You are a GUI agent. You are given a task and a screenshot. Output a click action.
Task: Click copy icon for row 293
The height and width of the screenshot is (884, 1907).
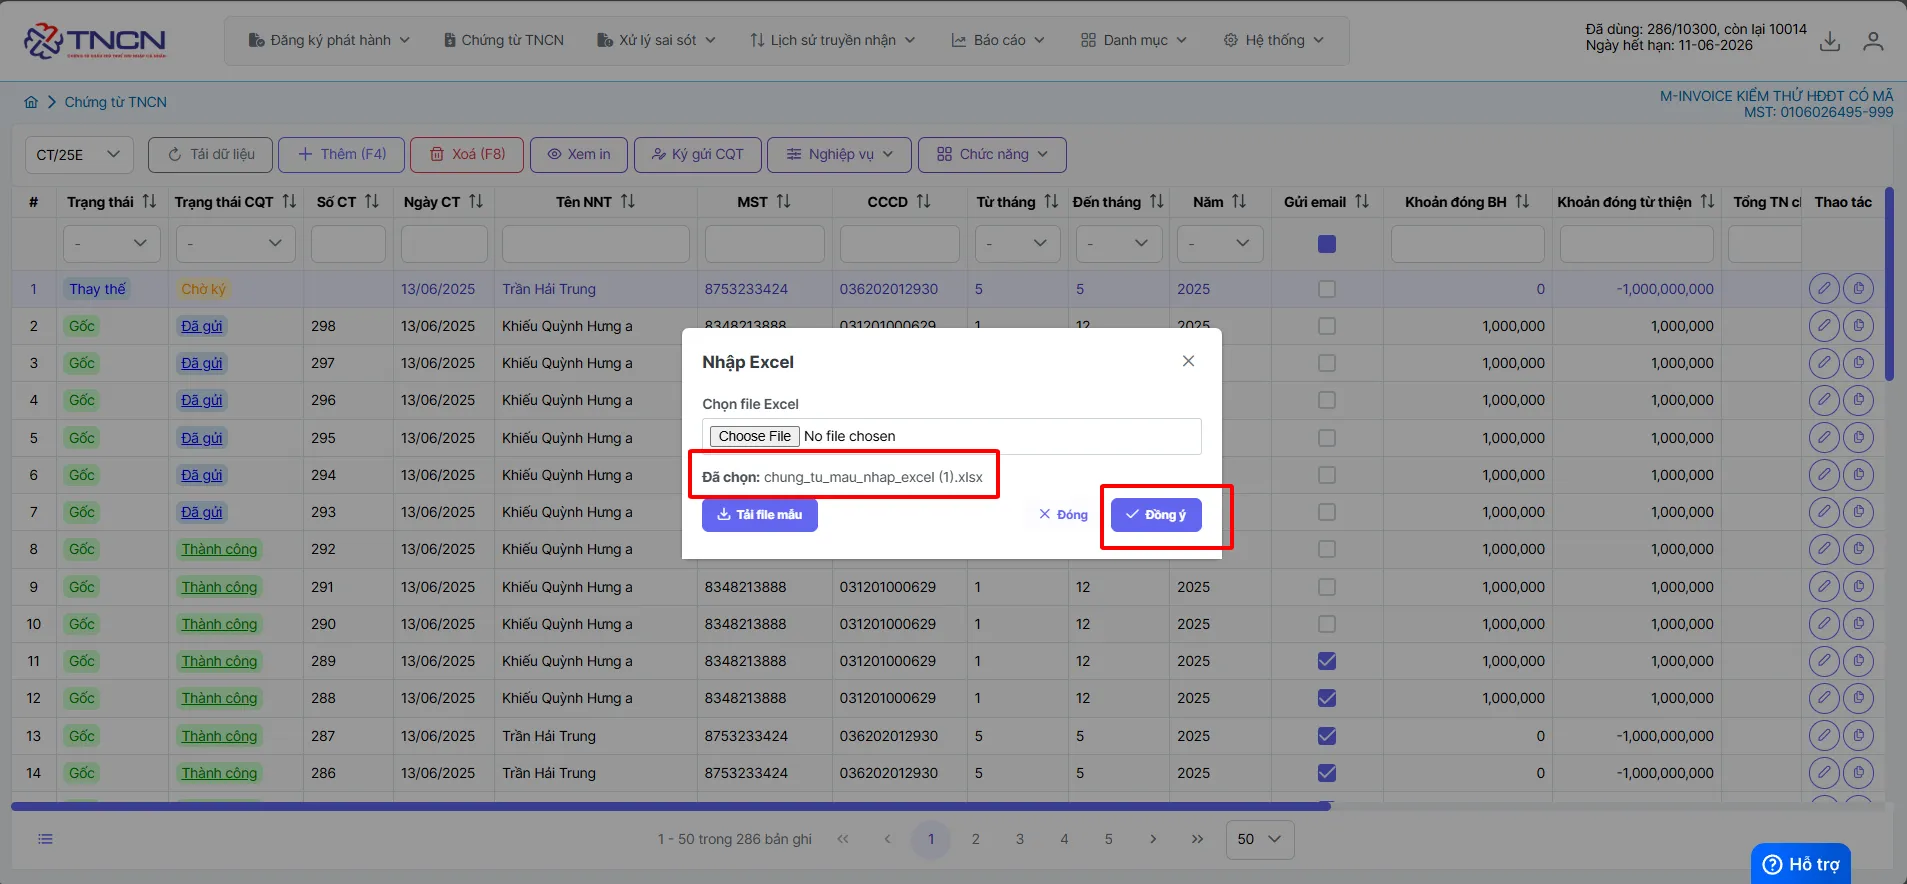(x=1858, y=512)
